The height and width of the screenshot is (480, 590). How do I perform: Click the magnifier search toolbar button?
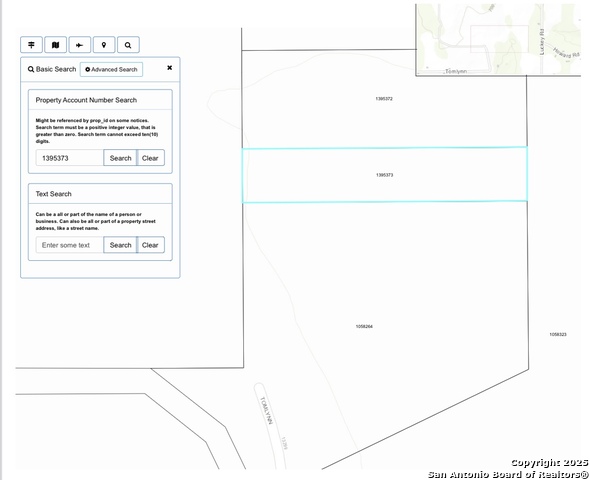coord(128,45)
